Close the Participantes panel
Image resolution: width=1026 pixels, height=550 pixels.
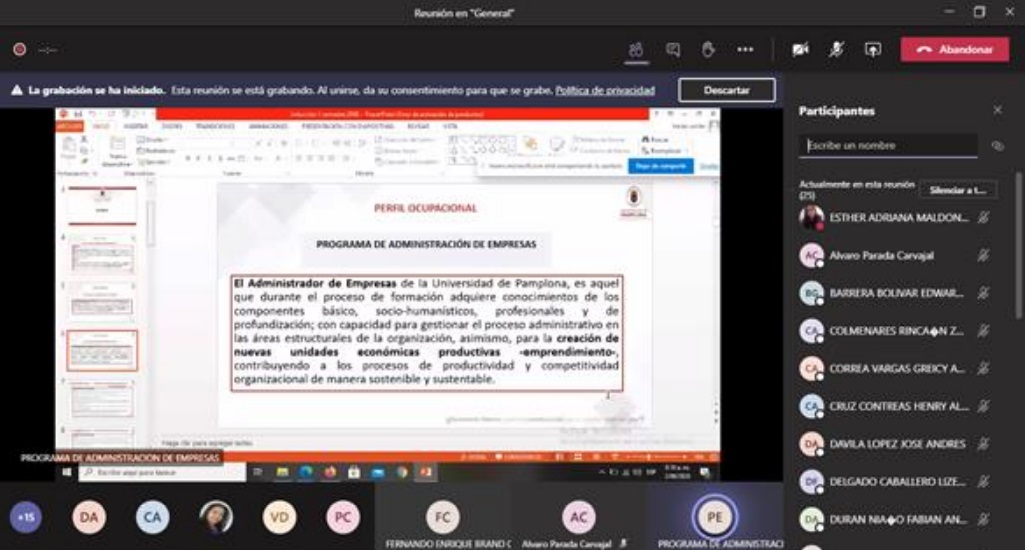997,111
